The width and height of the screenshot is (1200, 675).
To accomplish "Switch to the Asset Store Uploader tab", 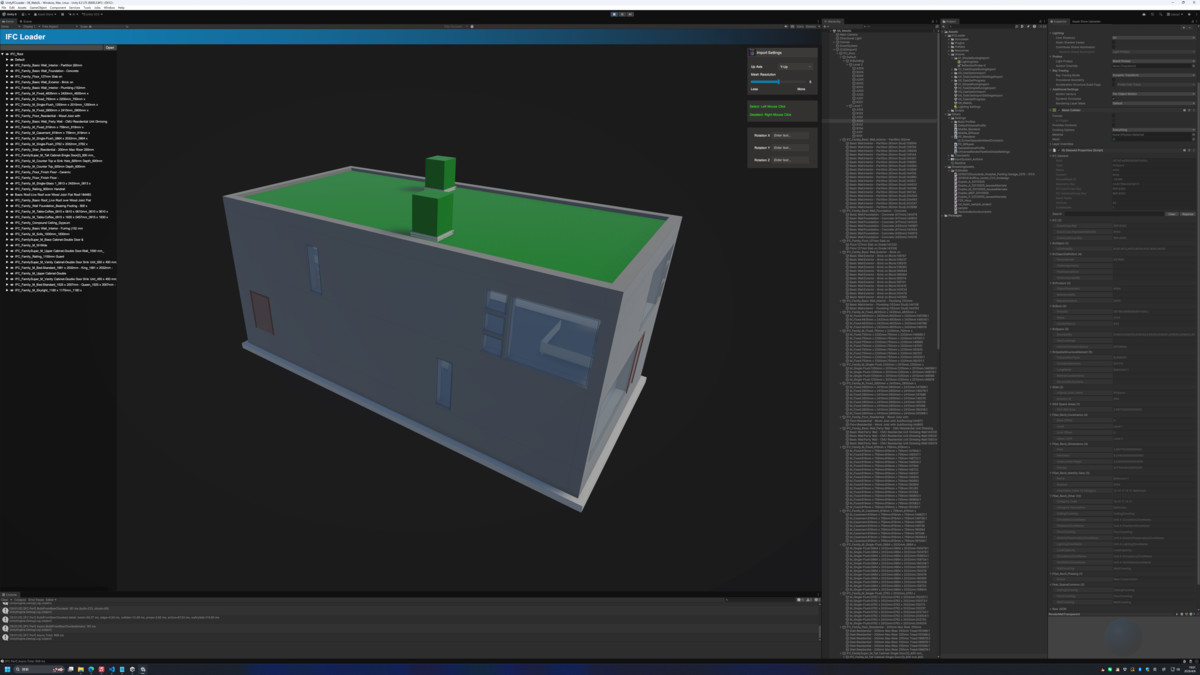I will (x=1087, y=21).
